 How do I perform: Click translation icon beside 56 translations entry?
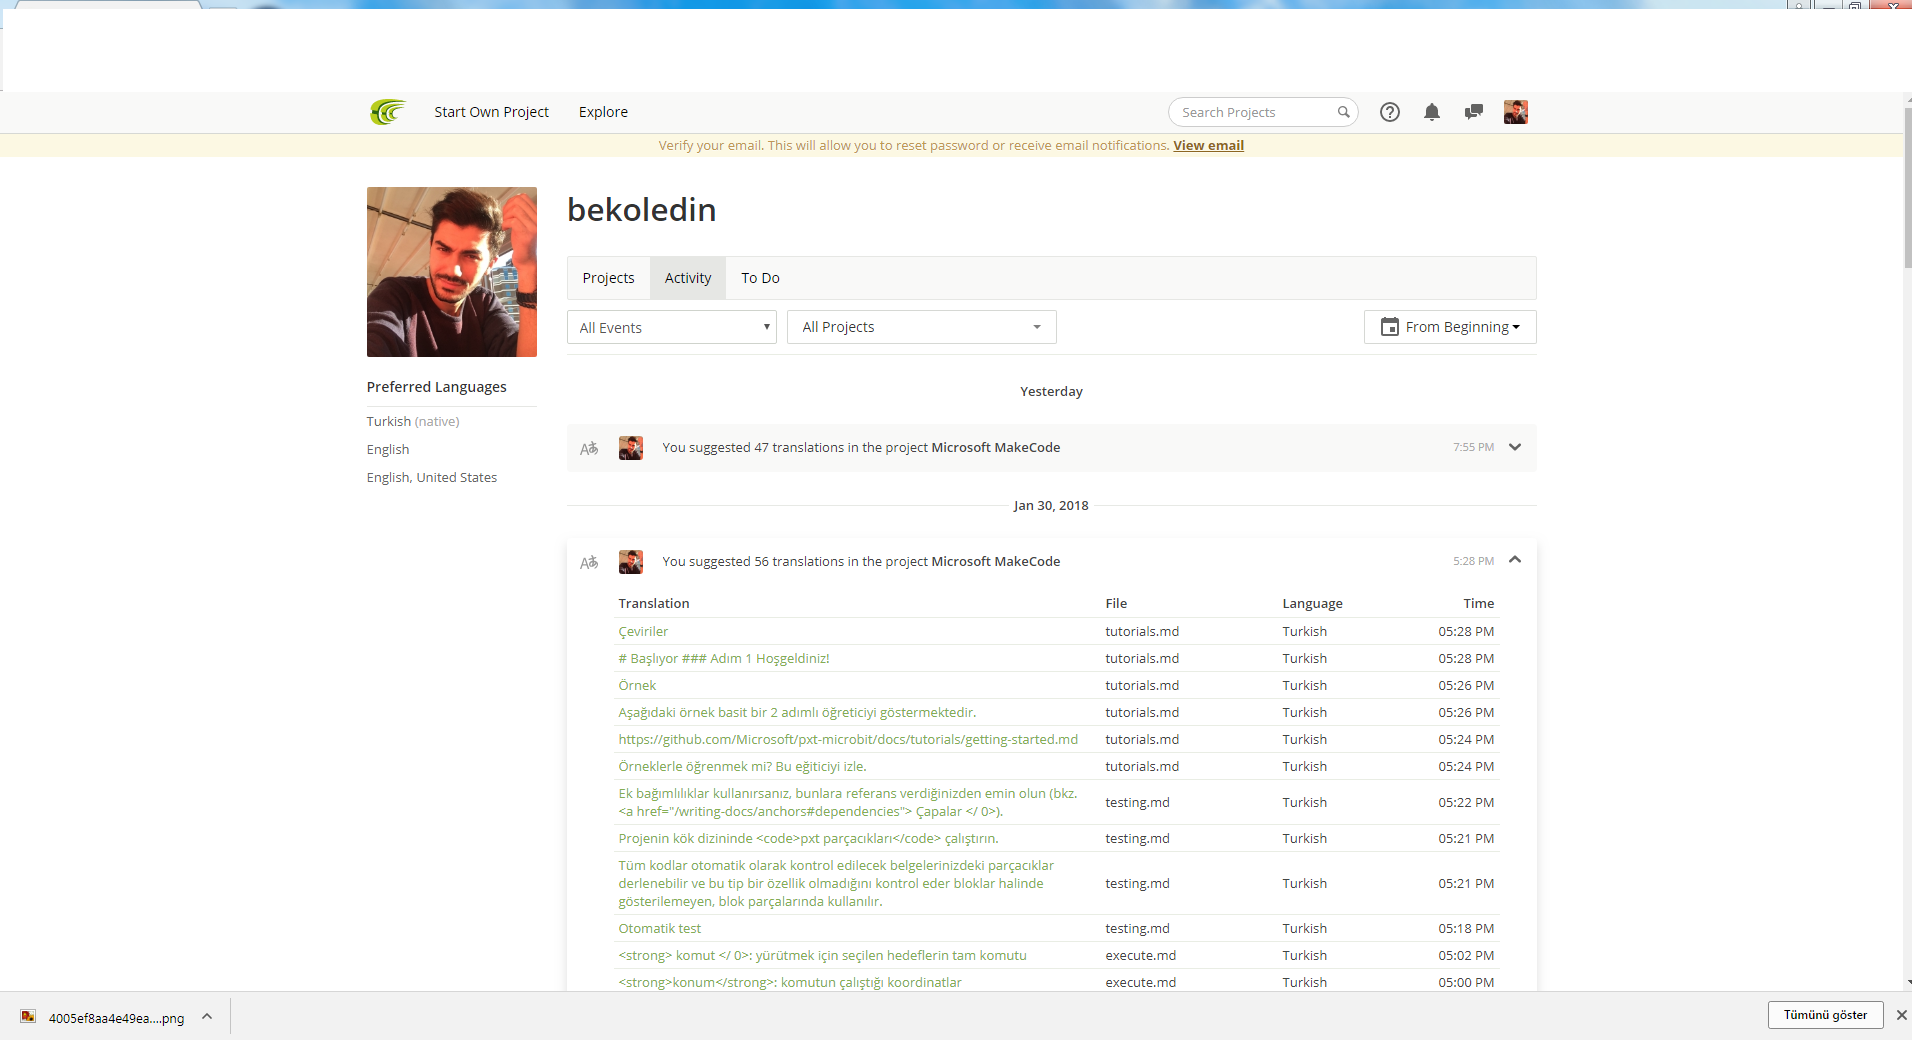click(589, 562)
